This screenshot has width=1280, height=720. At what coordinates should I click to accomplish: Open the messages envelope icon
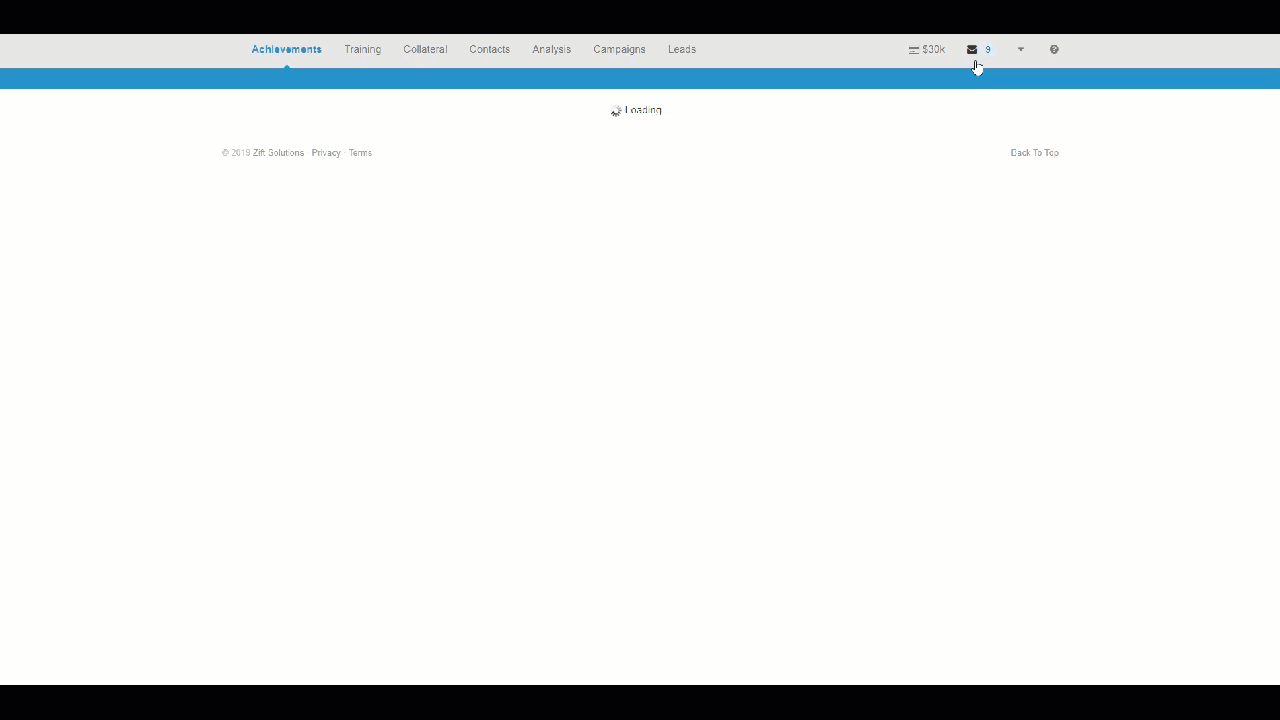coord(972,49)
